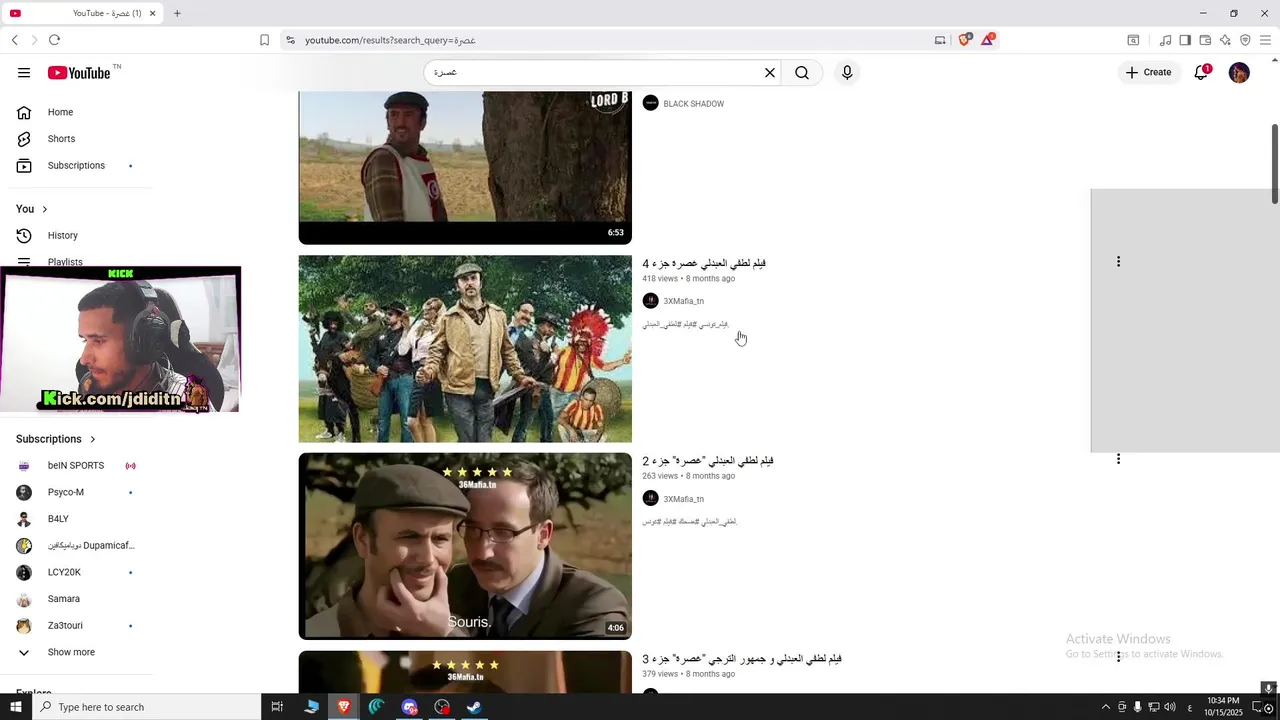Open taskbar clock 10:34 PM
The height and width of the screenshot is (720, 1280).
tap(1223, 707)
